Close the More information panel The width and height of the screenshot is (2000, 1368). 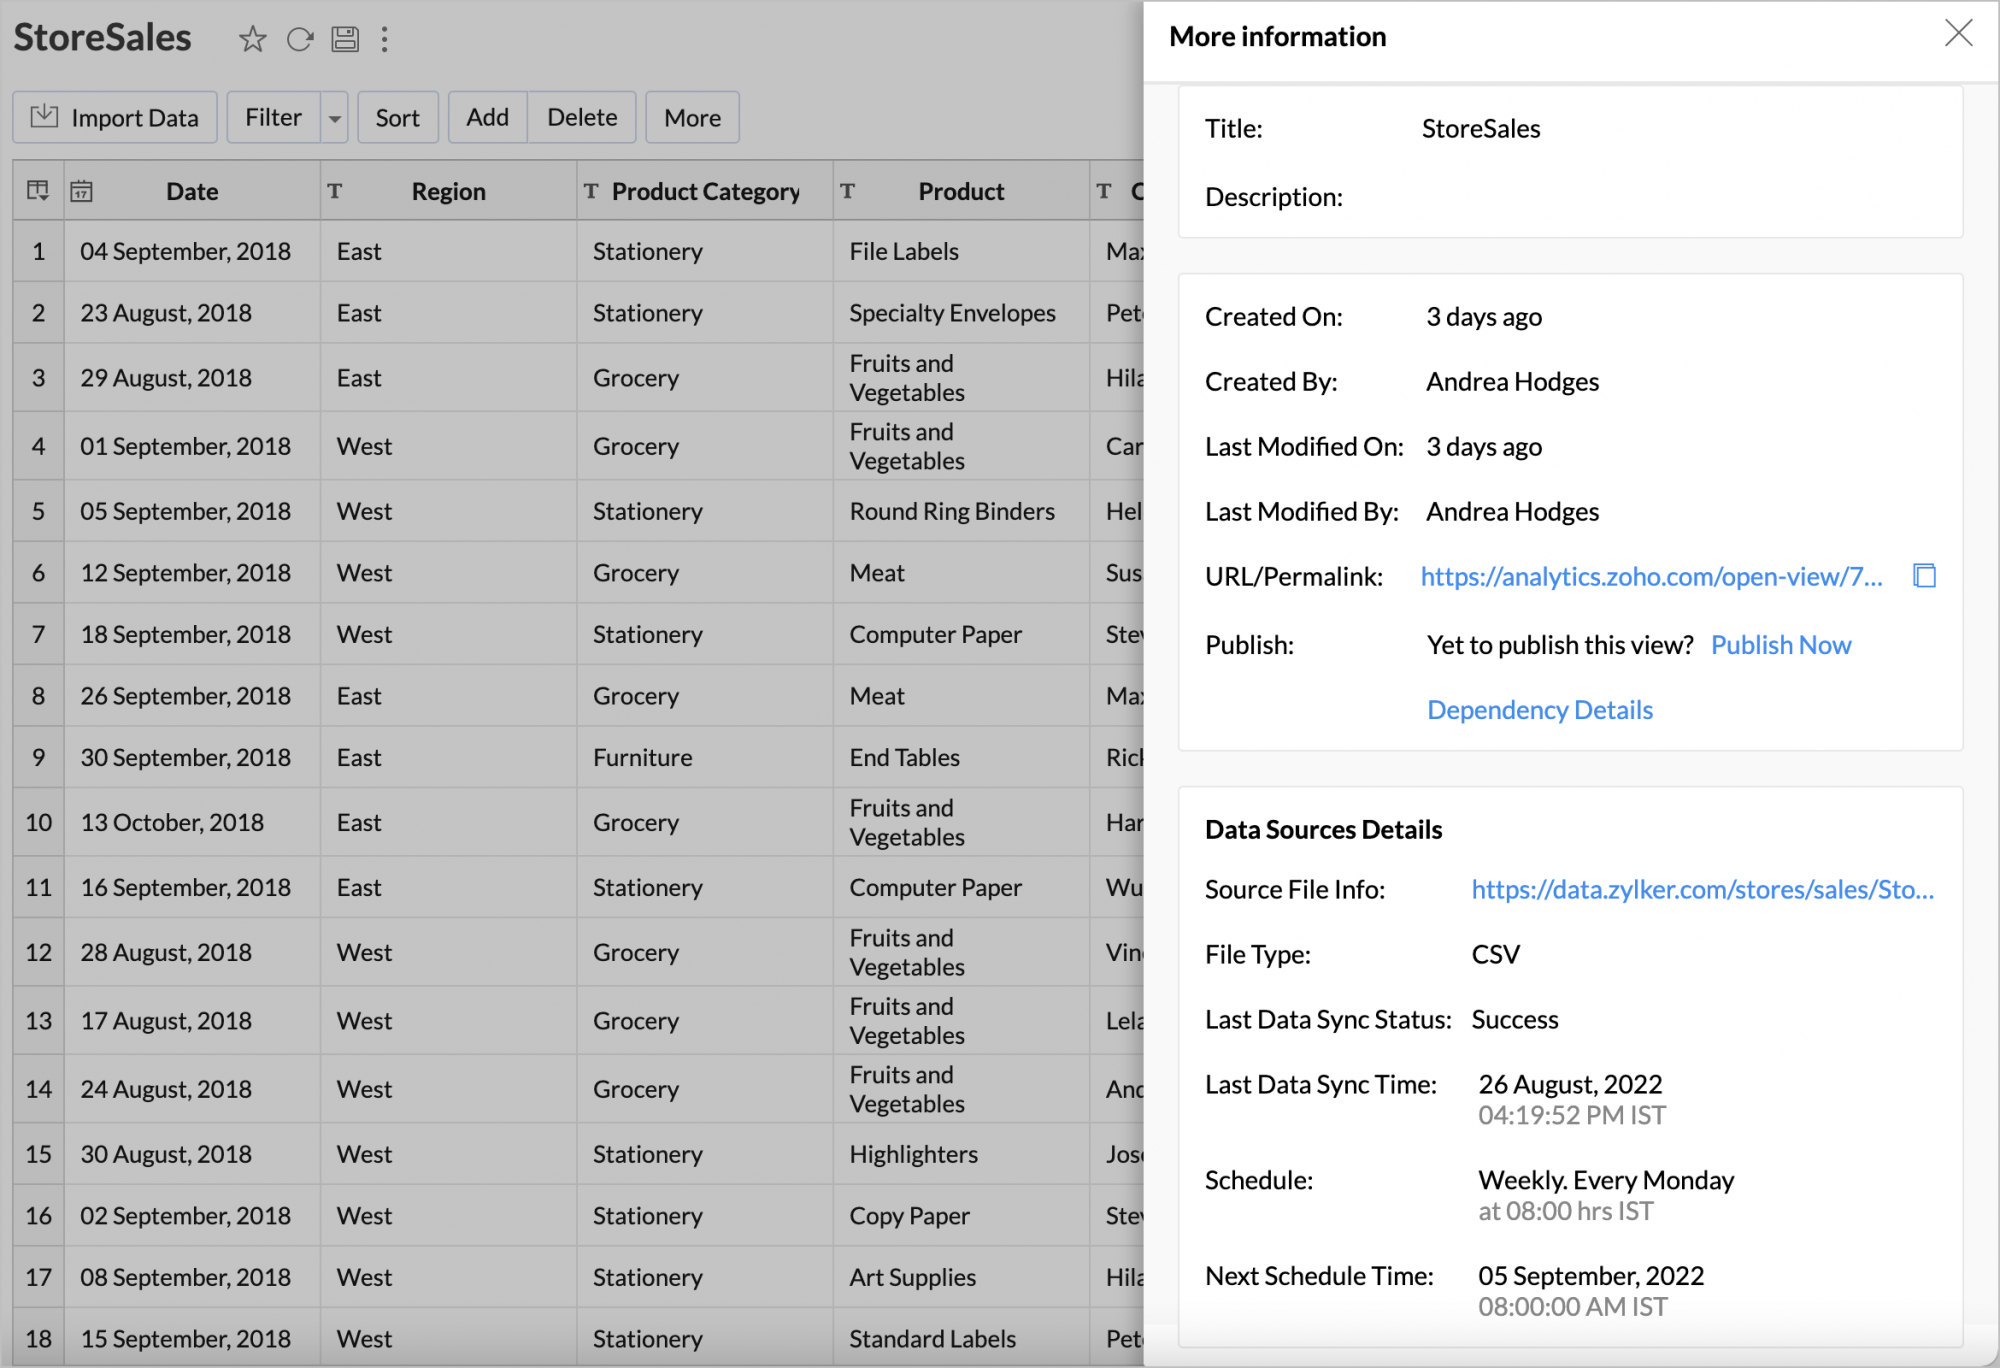point(1958,34)
